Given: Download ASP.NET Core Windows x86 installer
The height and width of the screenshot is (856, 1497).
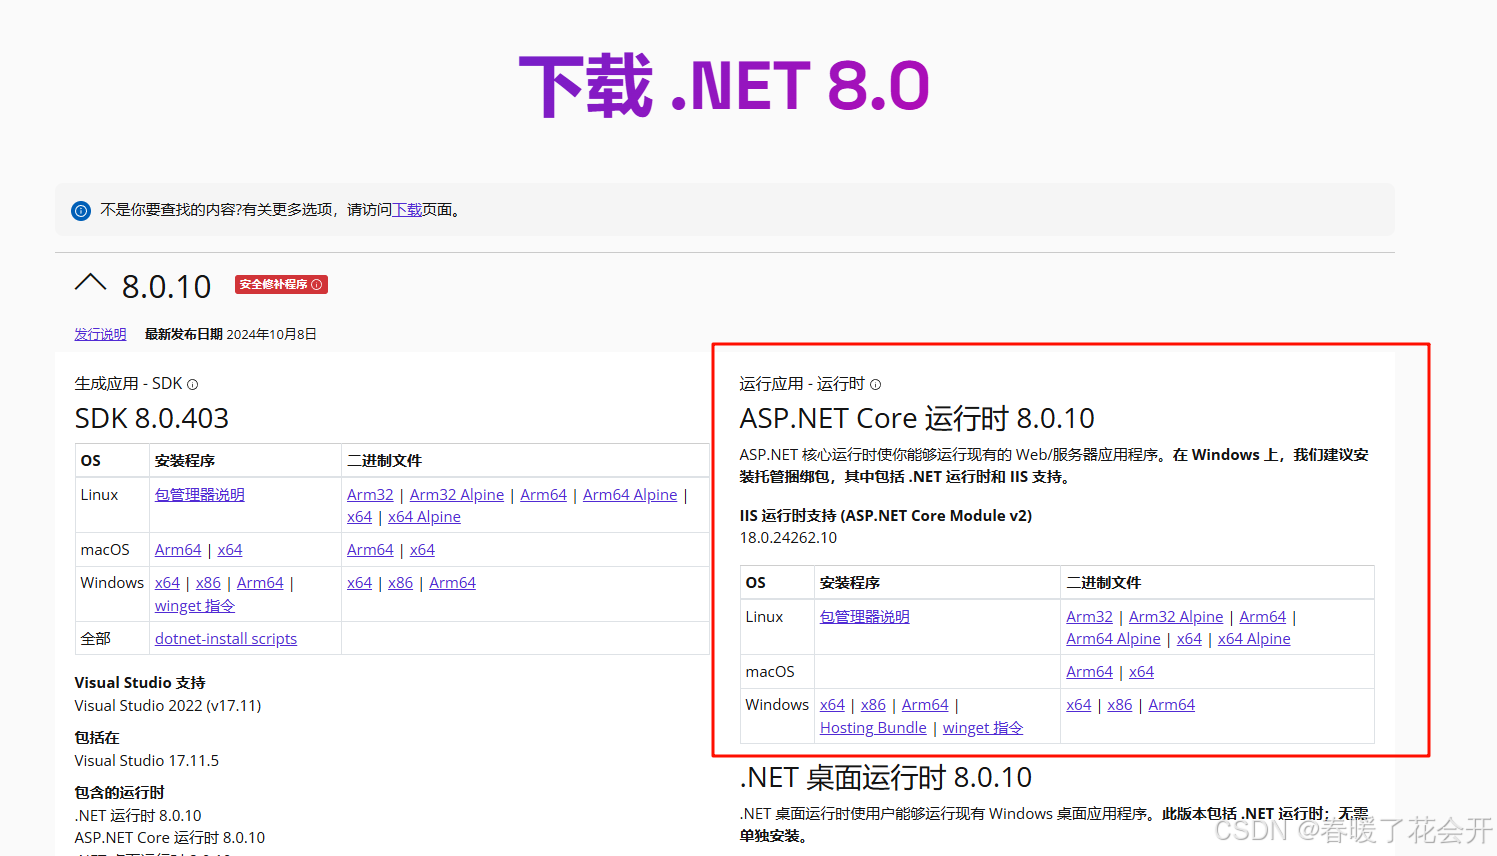Looking at the screenshot, I should point(873,705).
